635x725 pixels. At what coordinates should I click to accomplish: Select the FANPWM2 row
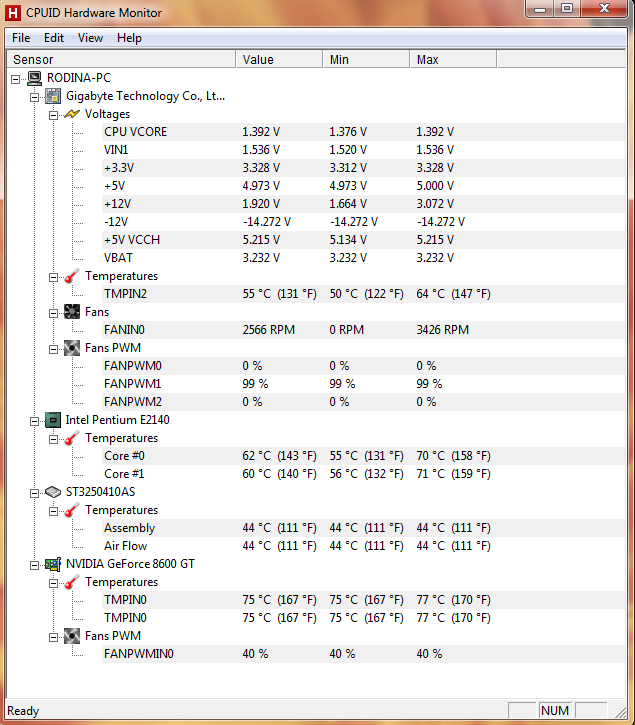[364, 402]
